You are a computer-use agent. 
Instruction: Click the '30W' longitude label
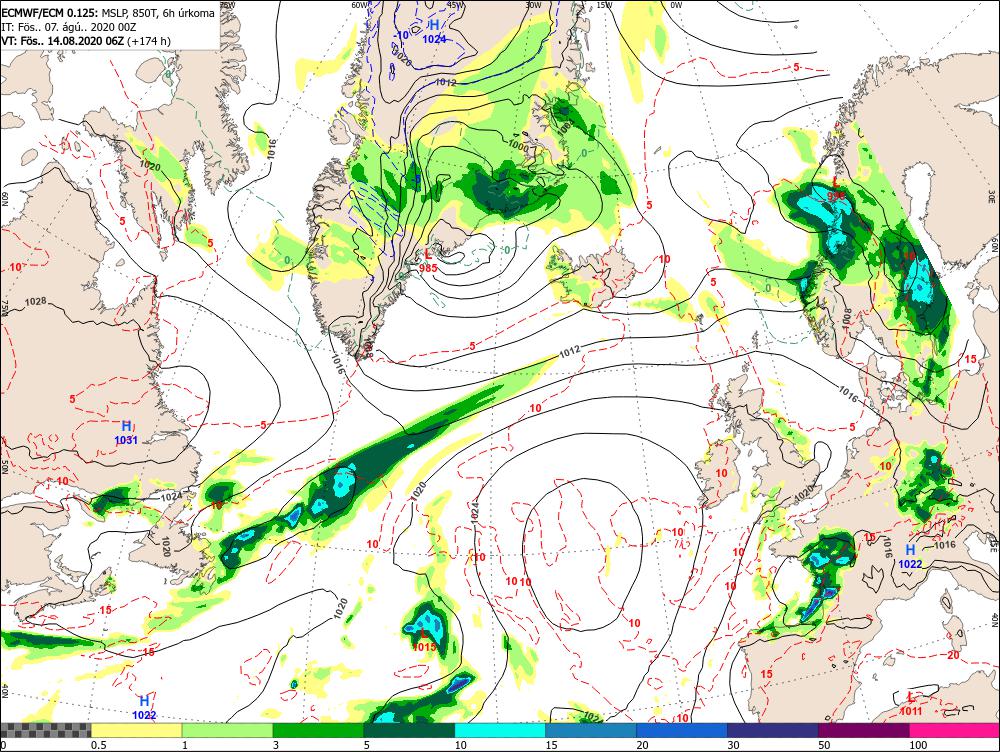[533, 6]
